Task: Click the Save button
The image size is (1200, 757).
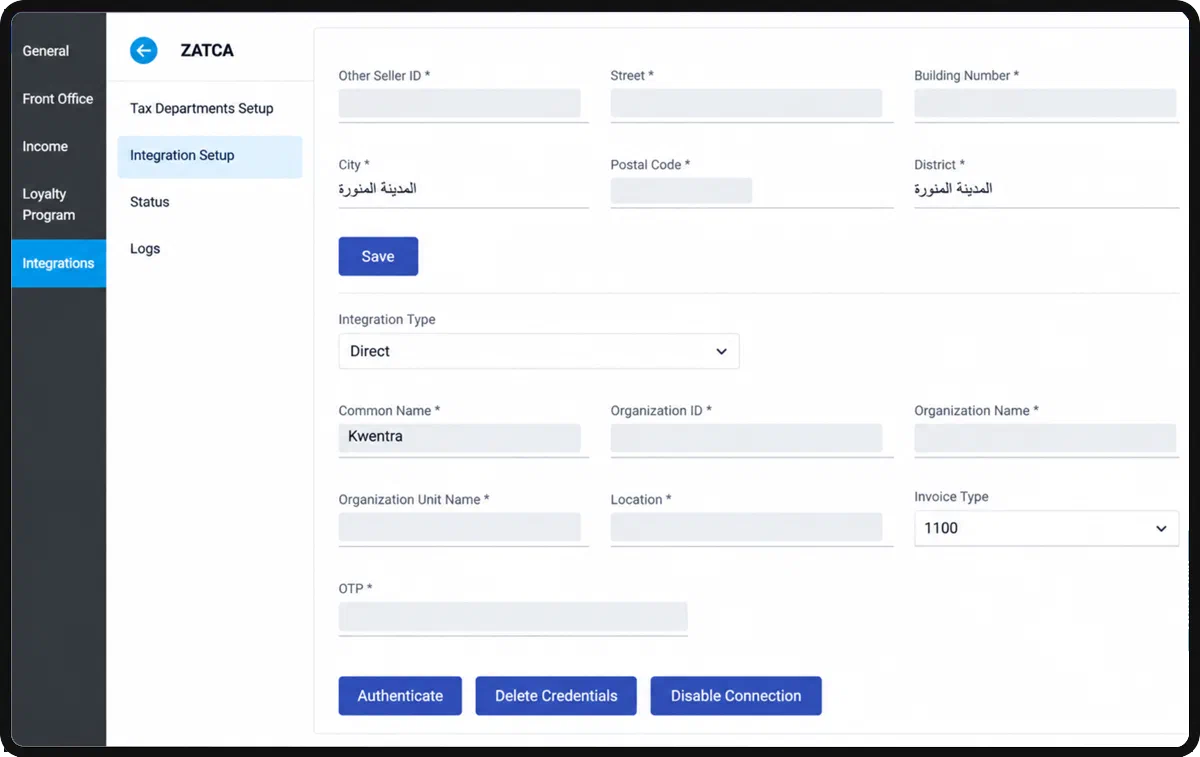Action: click(x=378, y=256)
